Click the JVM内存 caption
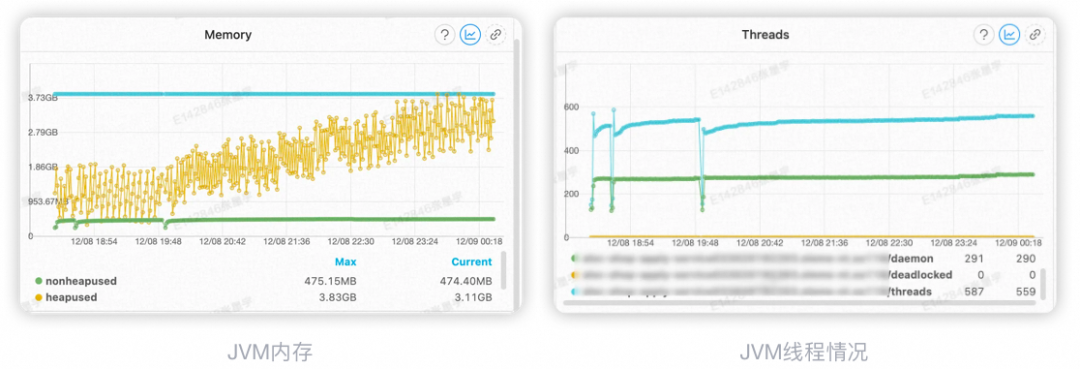 (270, 352)
